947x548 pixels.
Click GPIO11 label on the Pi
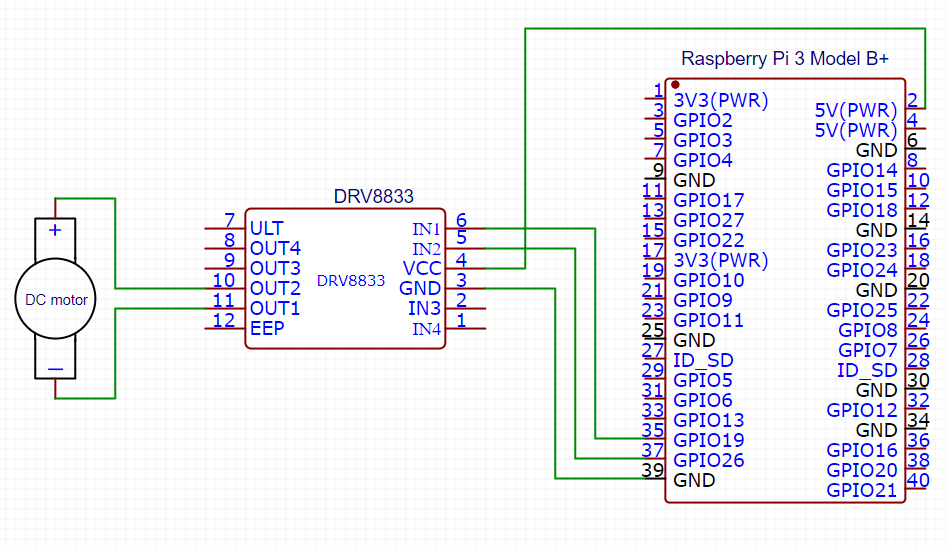pos(708,320)
